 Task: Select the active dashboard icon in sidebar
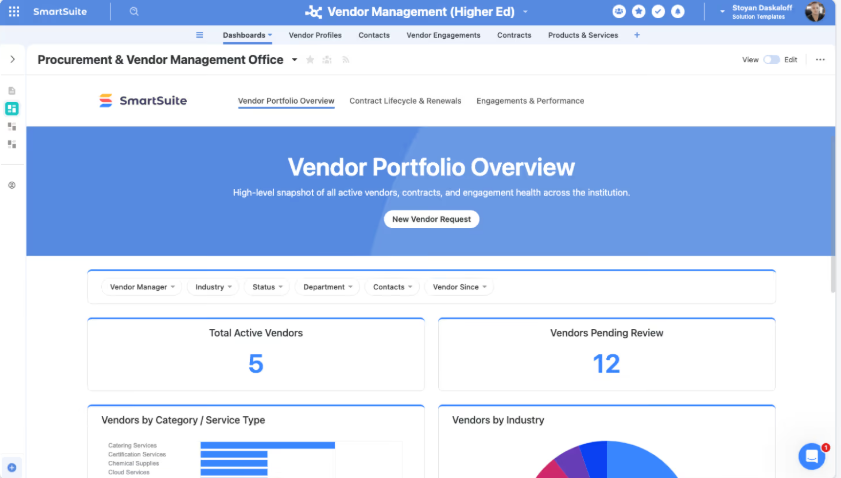pyautogui.click(x=12, y=108)
